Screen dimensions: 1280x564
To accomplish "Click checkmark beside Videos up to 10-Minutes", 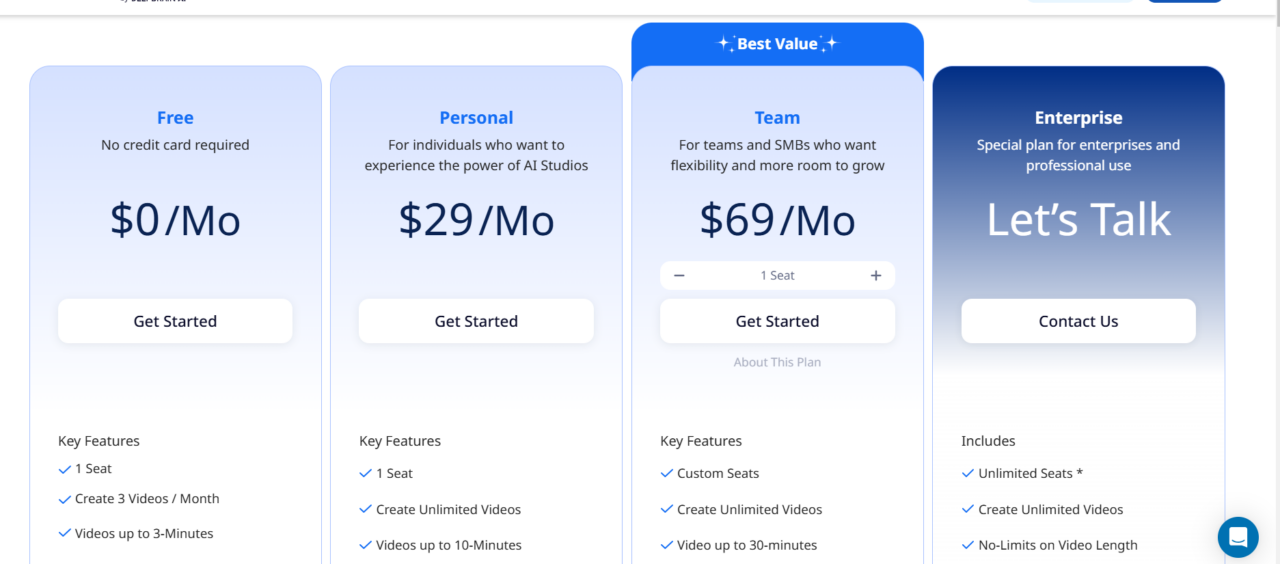I will click(x=366, y=545).
